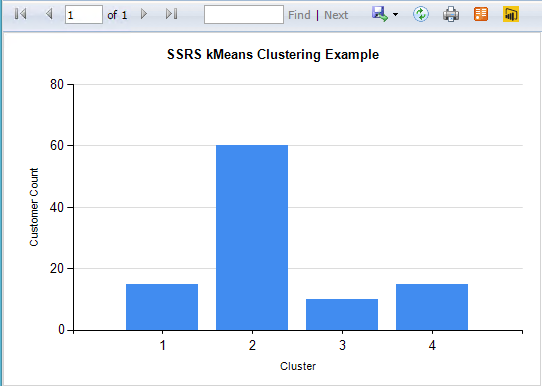This screenshot has width=542, height=386.
Task: Select the bar for cluster 4
Action: [x=432, y=307]
